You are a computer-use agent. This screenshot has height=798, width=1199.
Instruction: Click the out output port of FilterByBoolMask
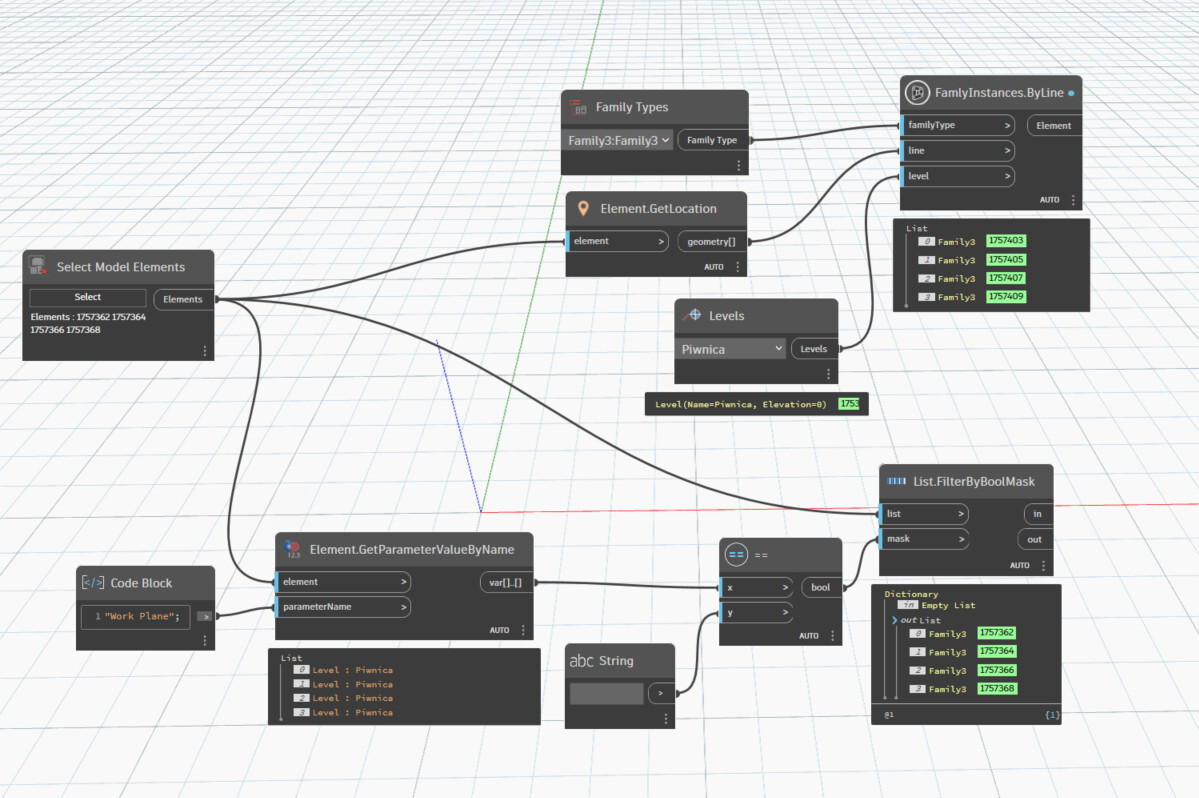tap(1035, 539)
